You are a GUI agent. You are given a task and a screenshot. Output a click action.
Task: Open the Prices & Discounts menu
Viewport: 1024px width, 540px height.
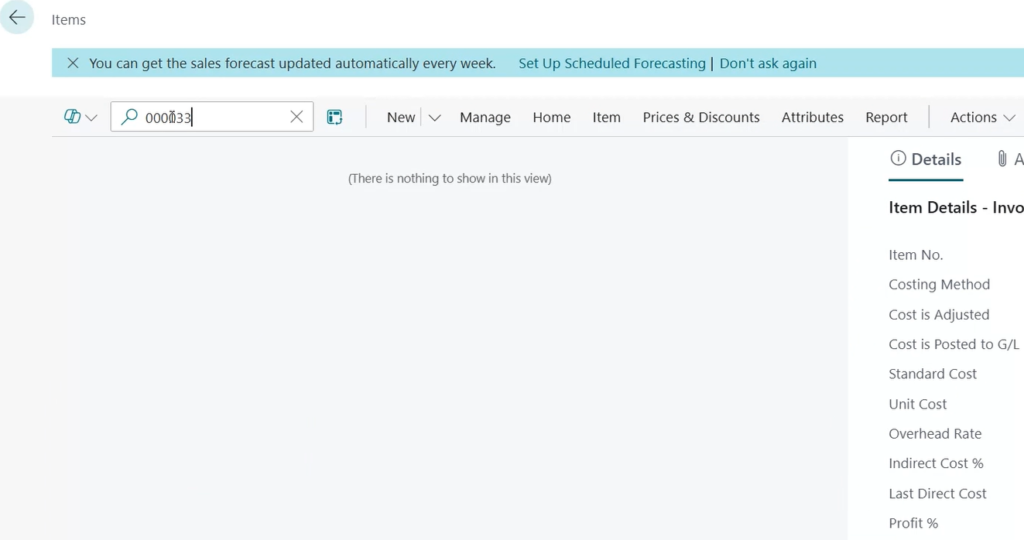coord(701,117)
